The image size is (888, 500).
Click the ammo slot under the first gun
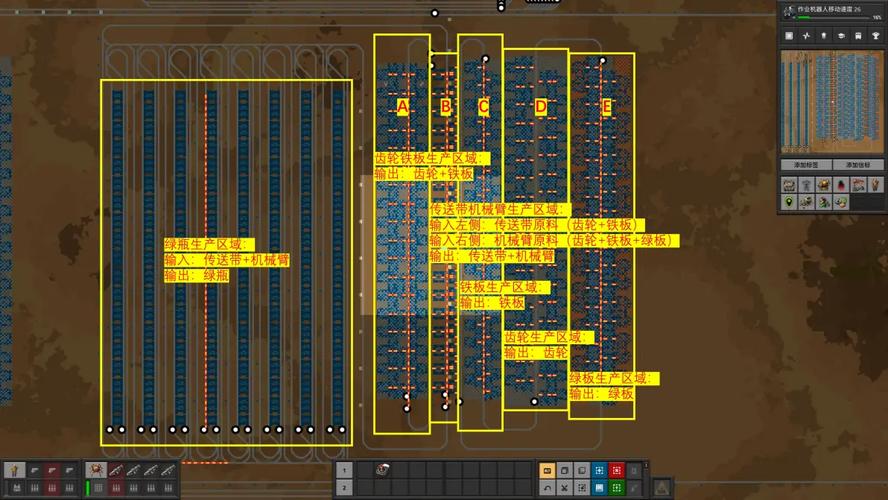coord(35,488)
